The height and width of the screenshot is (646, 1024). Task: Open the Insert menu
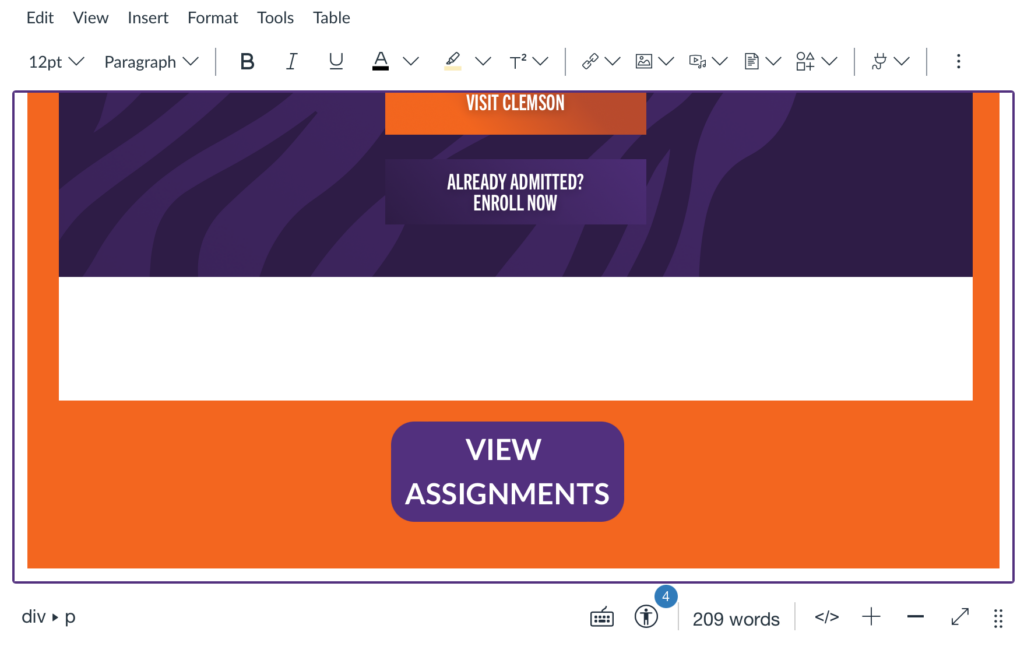(x=148, y=18)
